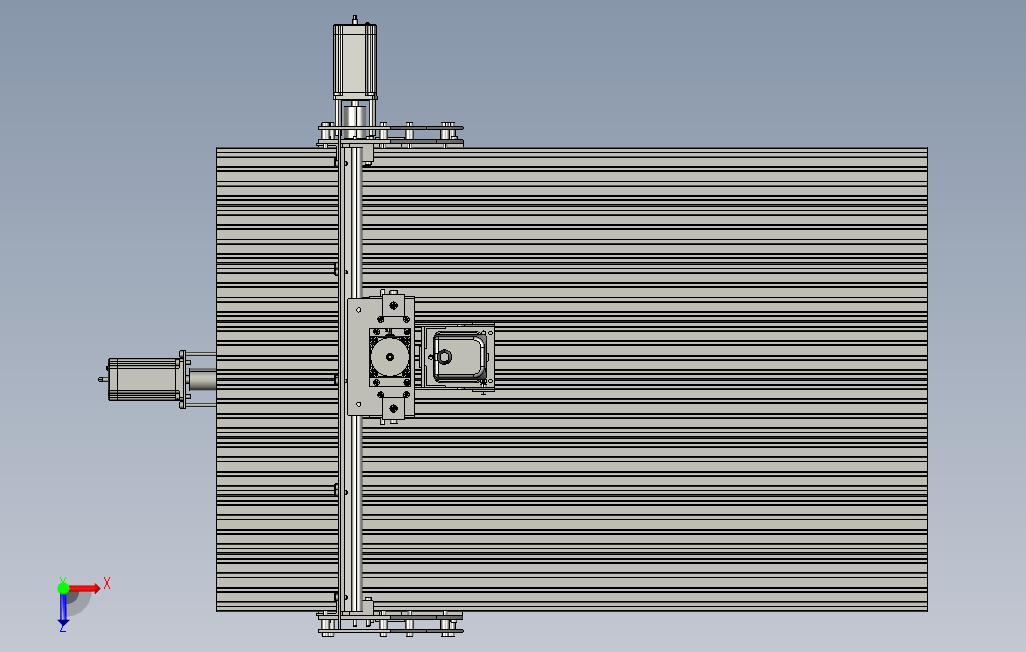Click the green Y axis dot of triad
Screen dimensions: 1026x652
coord(63,587)
